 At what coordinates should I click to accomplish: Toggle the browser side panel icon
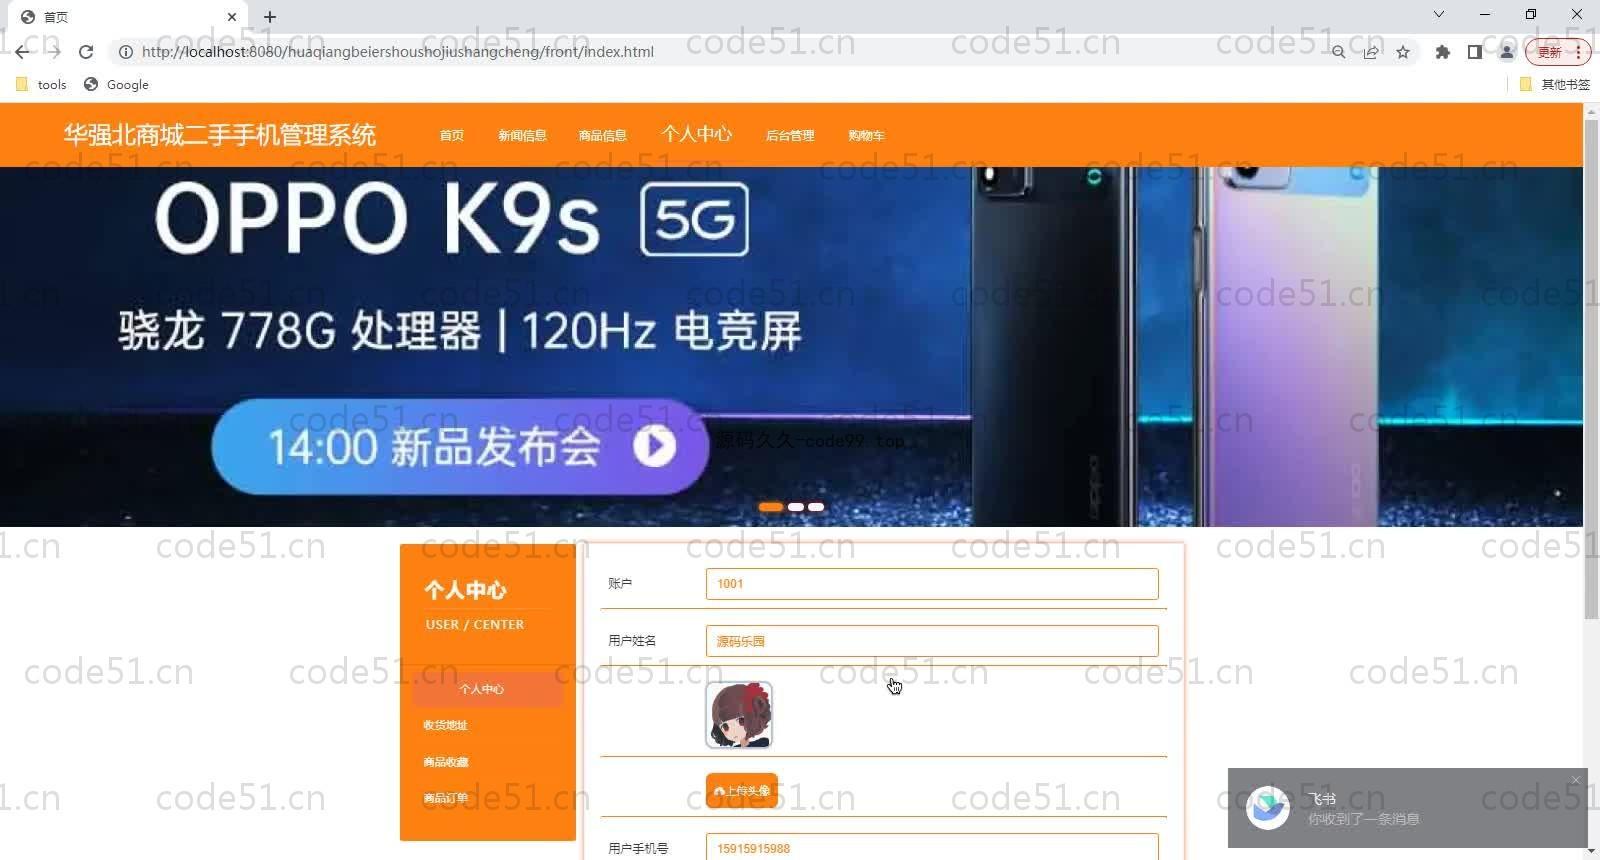(x=1474, y=52)
